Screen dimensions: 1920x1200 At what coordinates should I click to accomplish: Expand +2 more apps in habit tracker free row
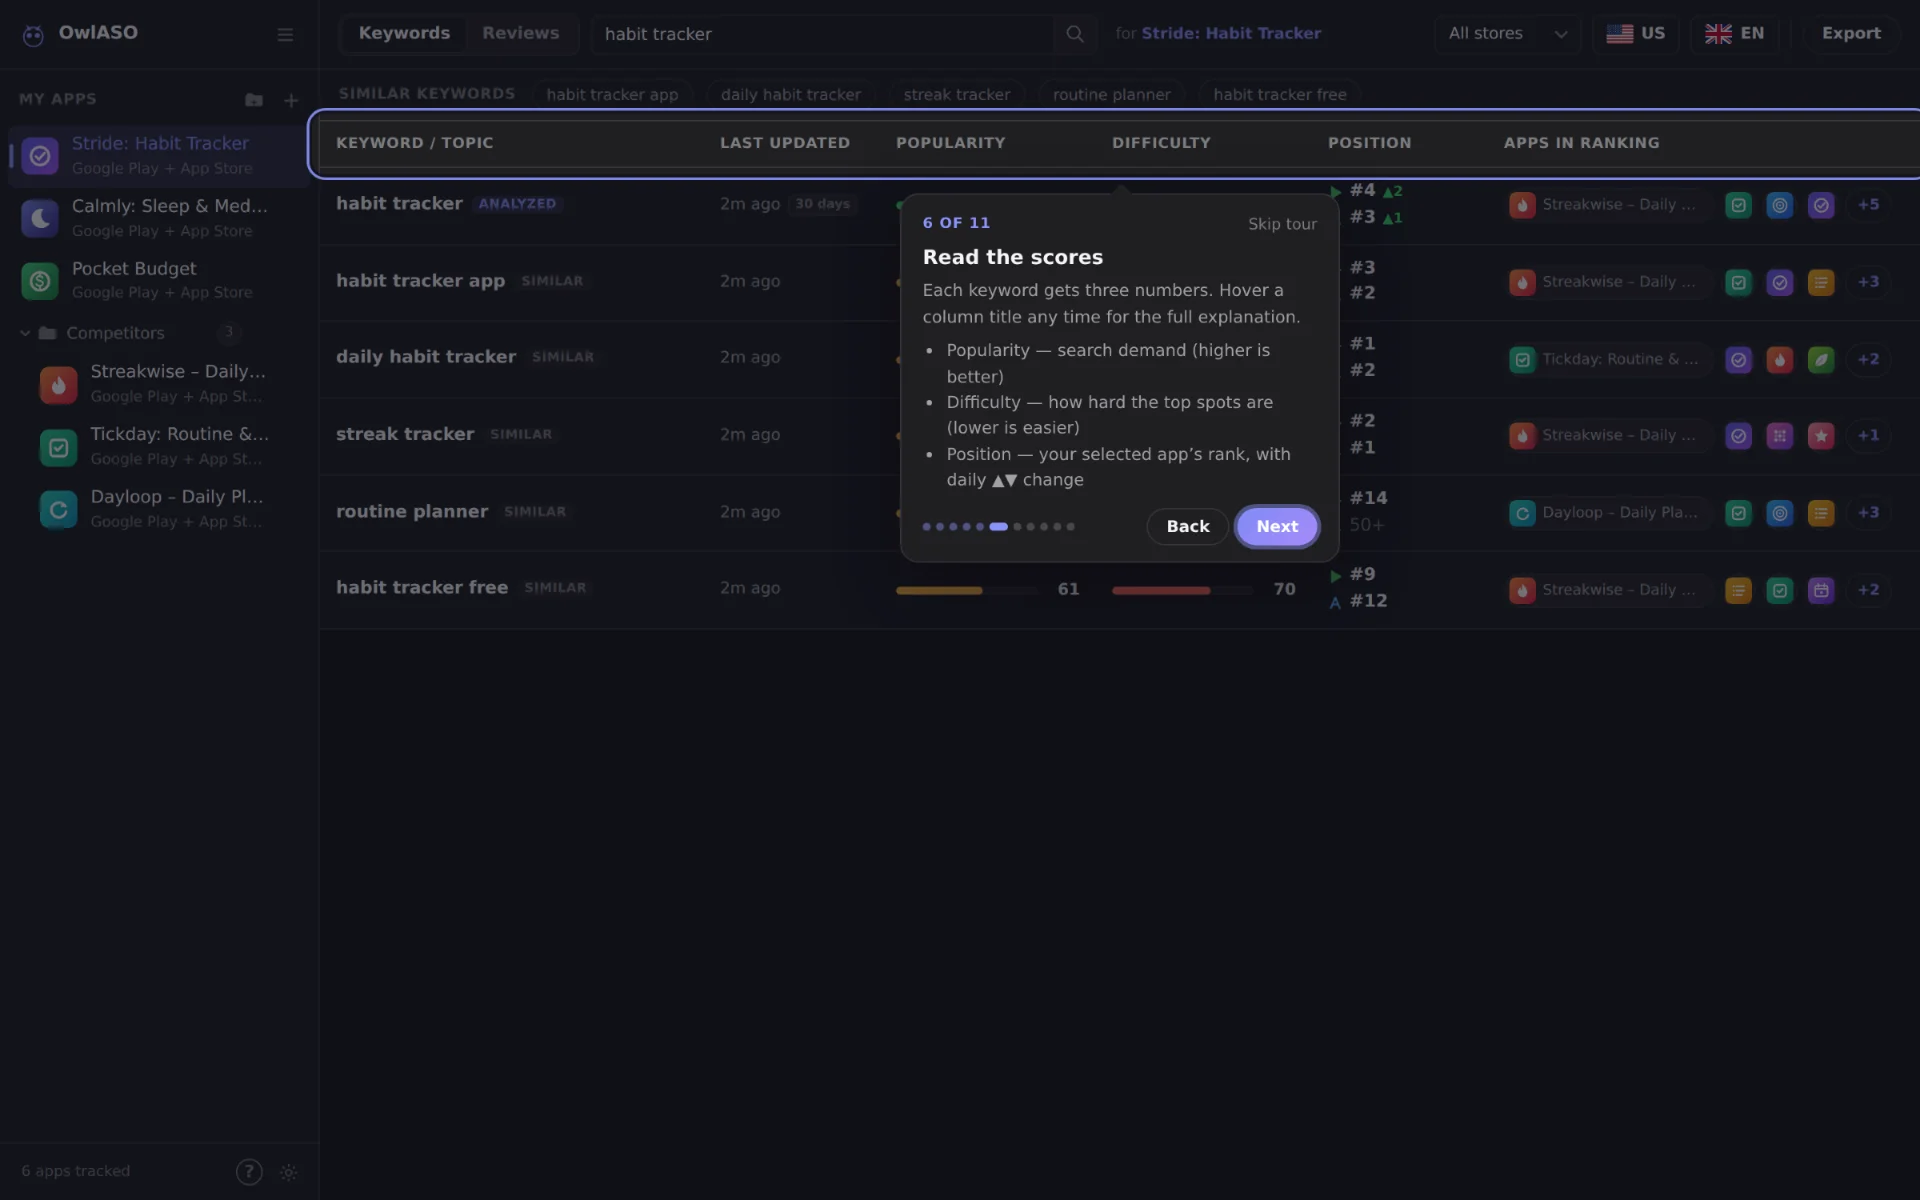[1868, 590]
